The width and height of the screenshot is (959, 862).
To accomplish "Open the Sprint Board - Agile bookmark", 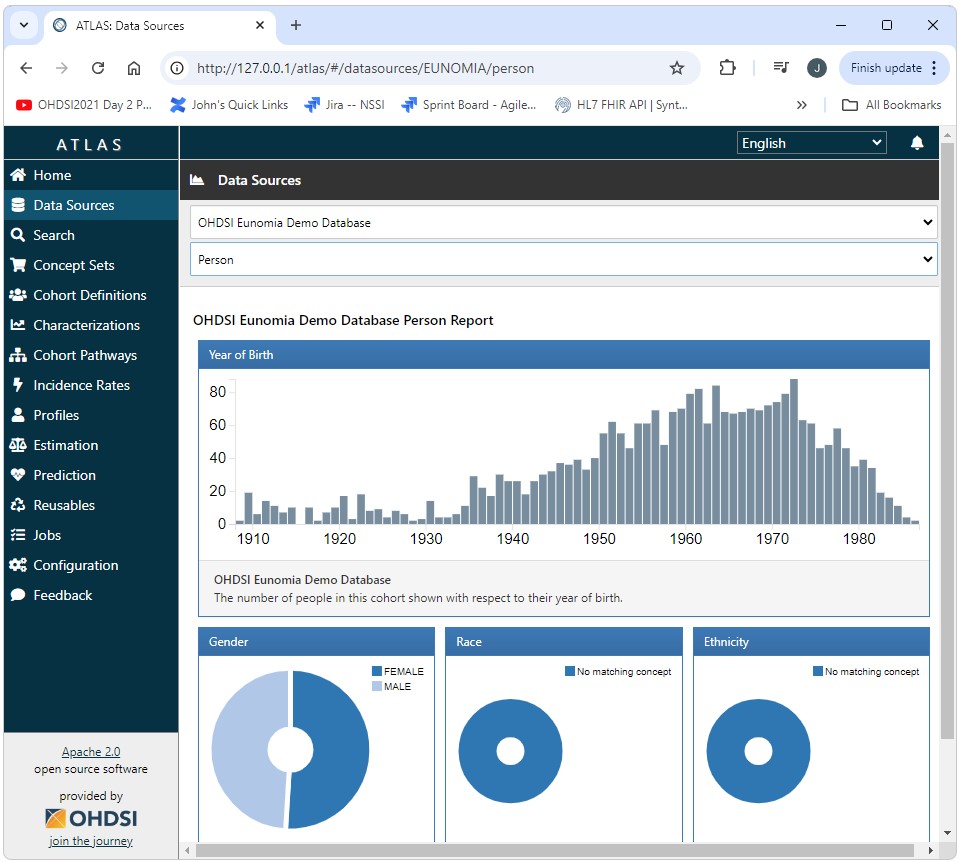I will click(468, 105).
